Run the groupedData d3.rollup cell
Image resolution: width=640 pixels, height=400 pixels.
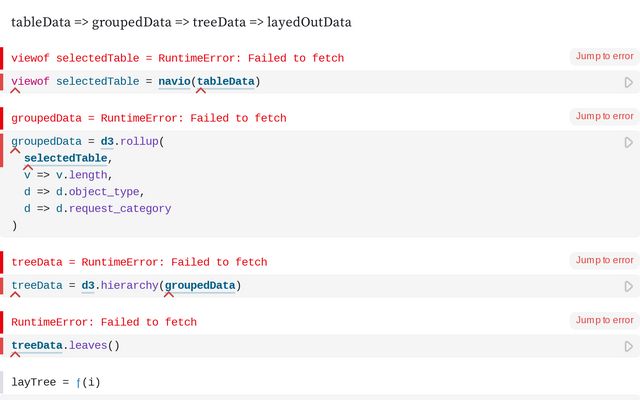tap(628, 143)
